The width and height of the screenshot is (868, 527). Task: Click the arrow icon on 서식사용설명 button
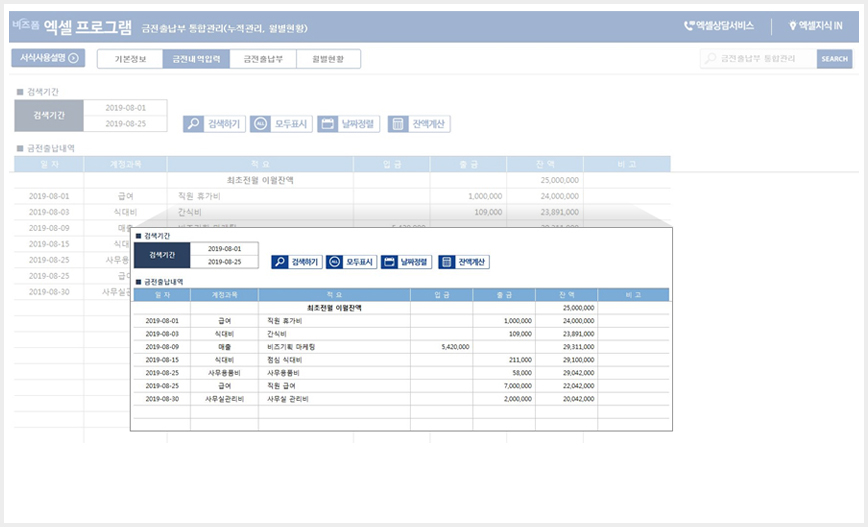(73, 58)
